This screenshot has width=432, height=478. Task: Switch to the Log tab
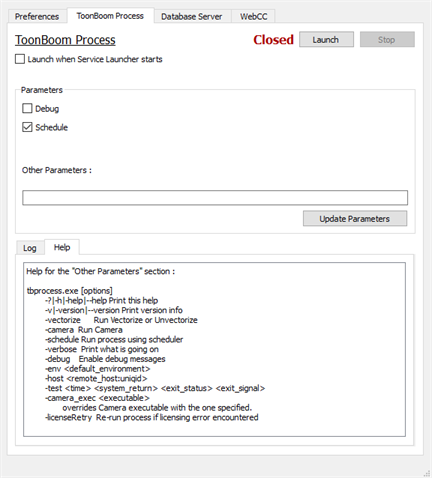point(30,248)
